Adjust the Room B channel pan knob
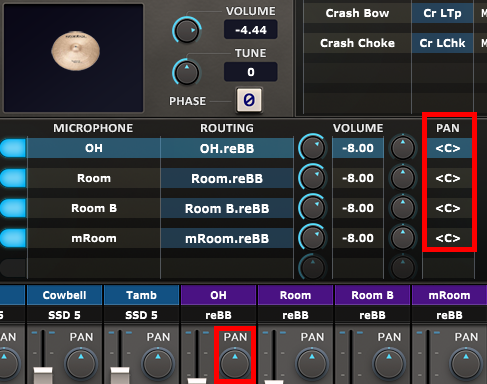The image size is (487, 384). pyautogui.click(x=389, y=365)
